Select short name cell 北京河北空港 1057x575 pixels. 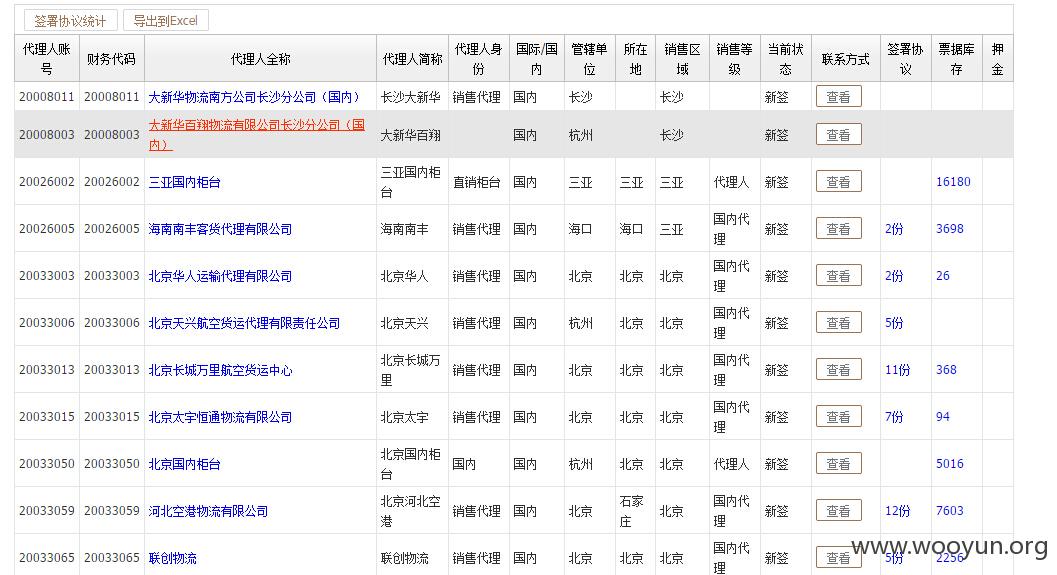(x=411, y=512)
